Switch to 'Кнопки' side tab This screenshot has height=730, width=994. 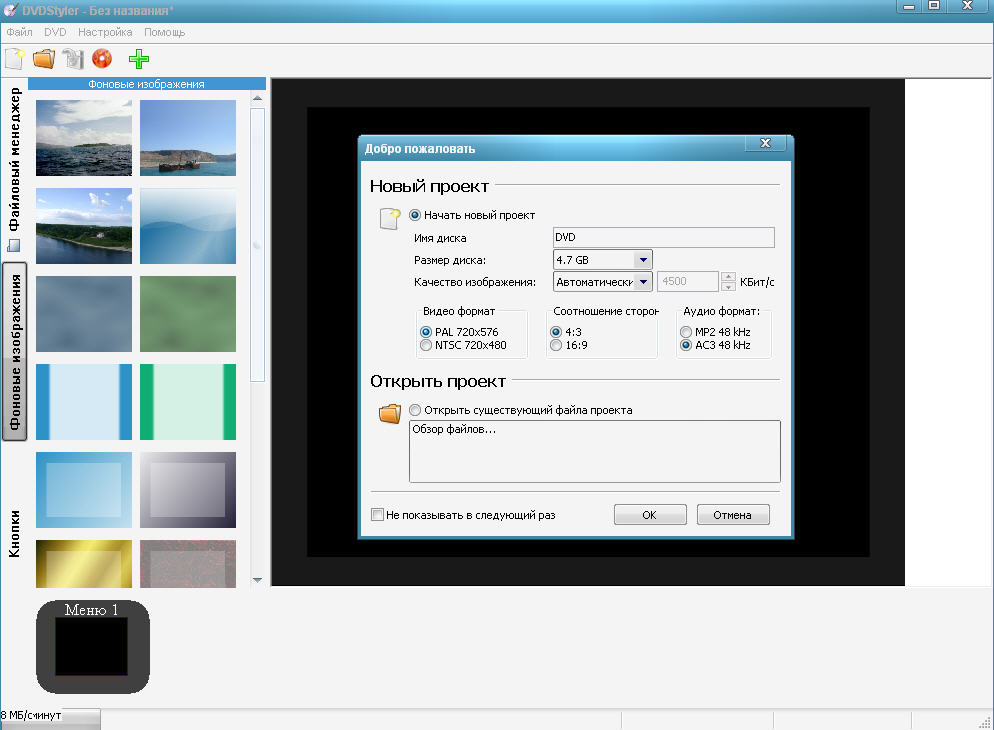point(14,534)
